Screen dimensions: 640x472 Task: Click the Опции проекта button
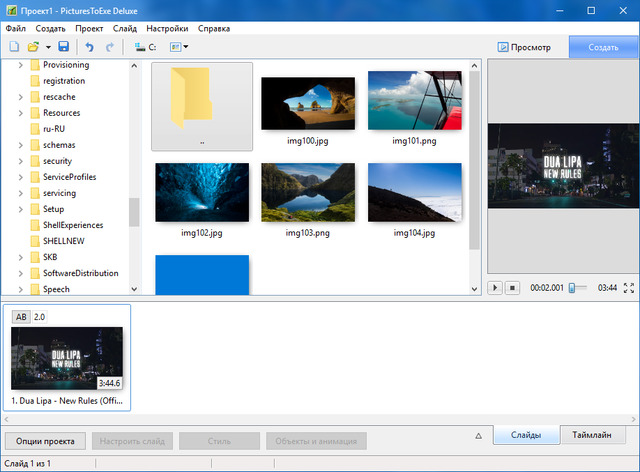(x=45, y=441)
